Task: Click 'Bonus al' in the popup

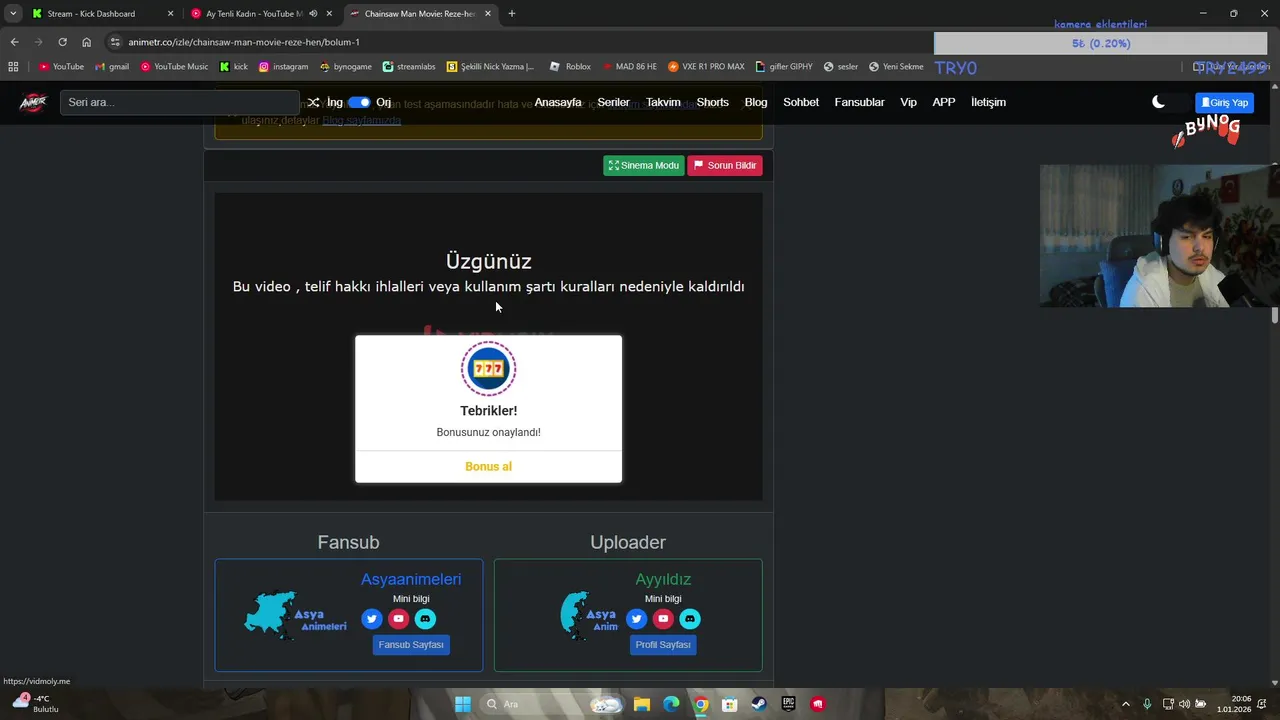Action: tap(488, 466)
